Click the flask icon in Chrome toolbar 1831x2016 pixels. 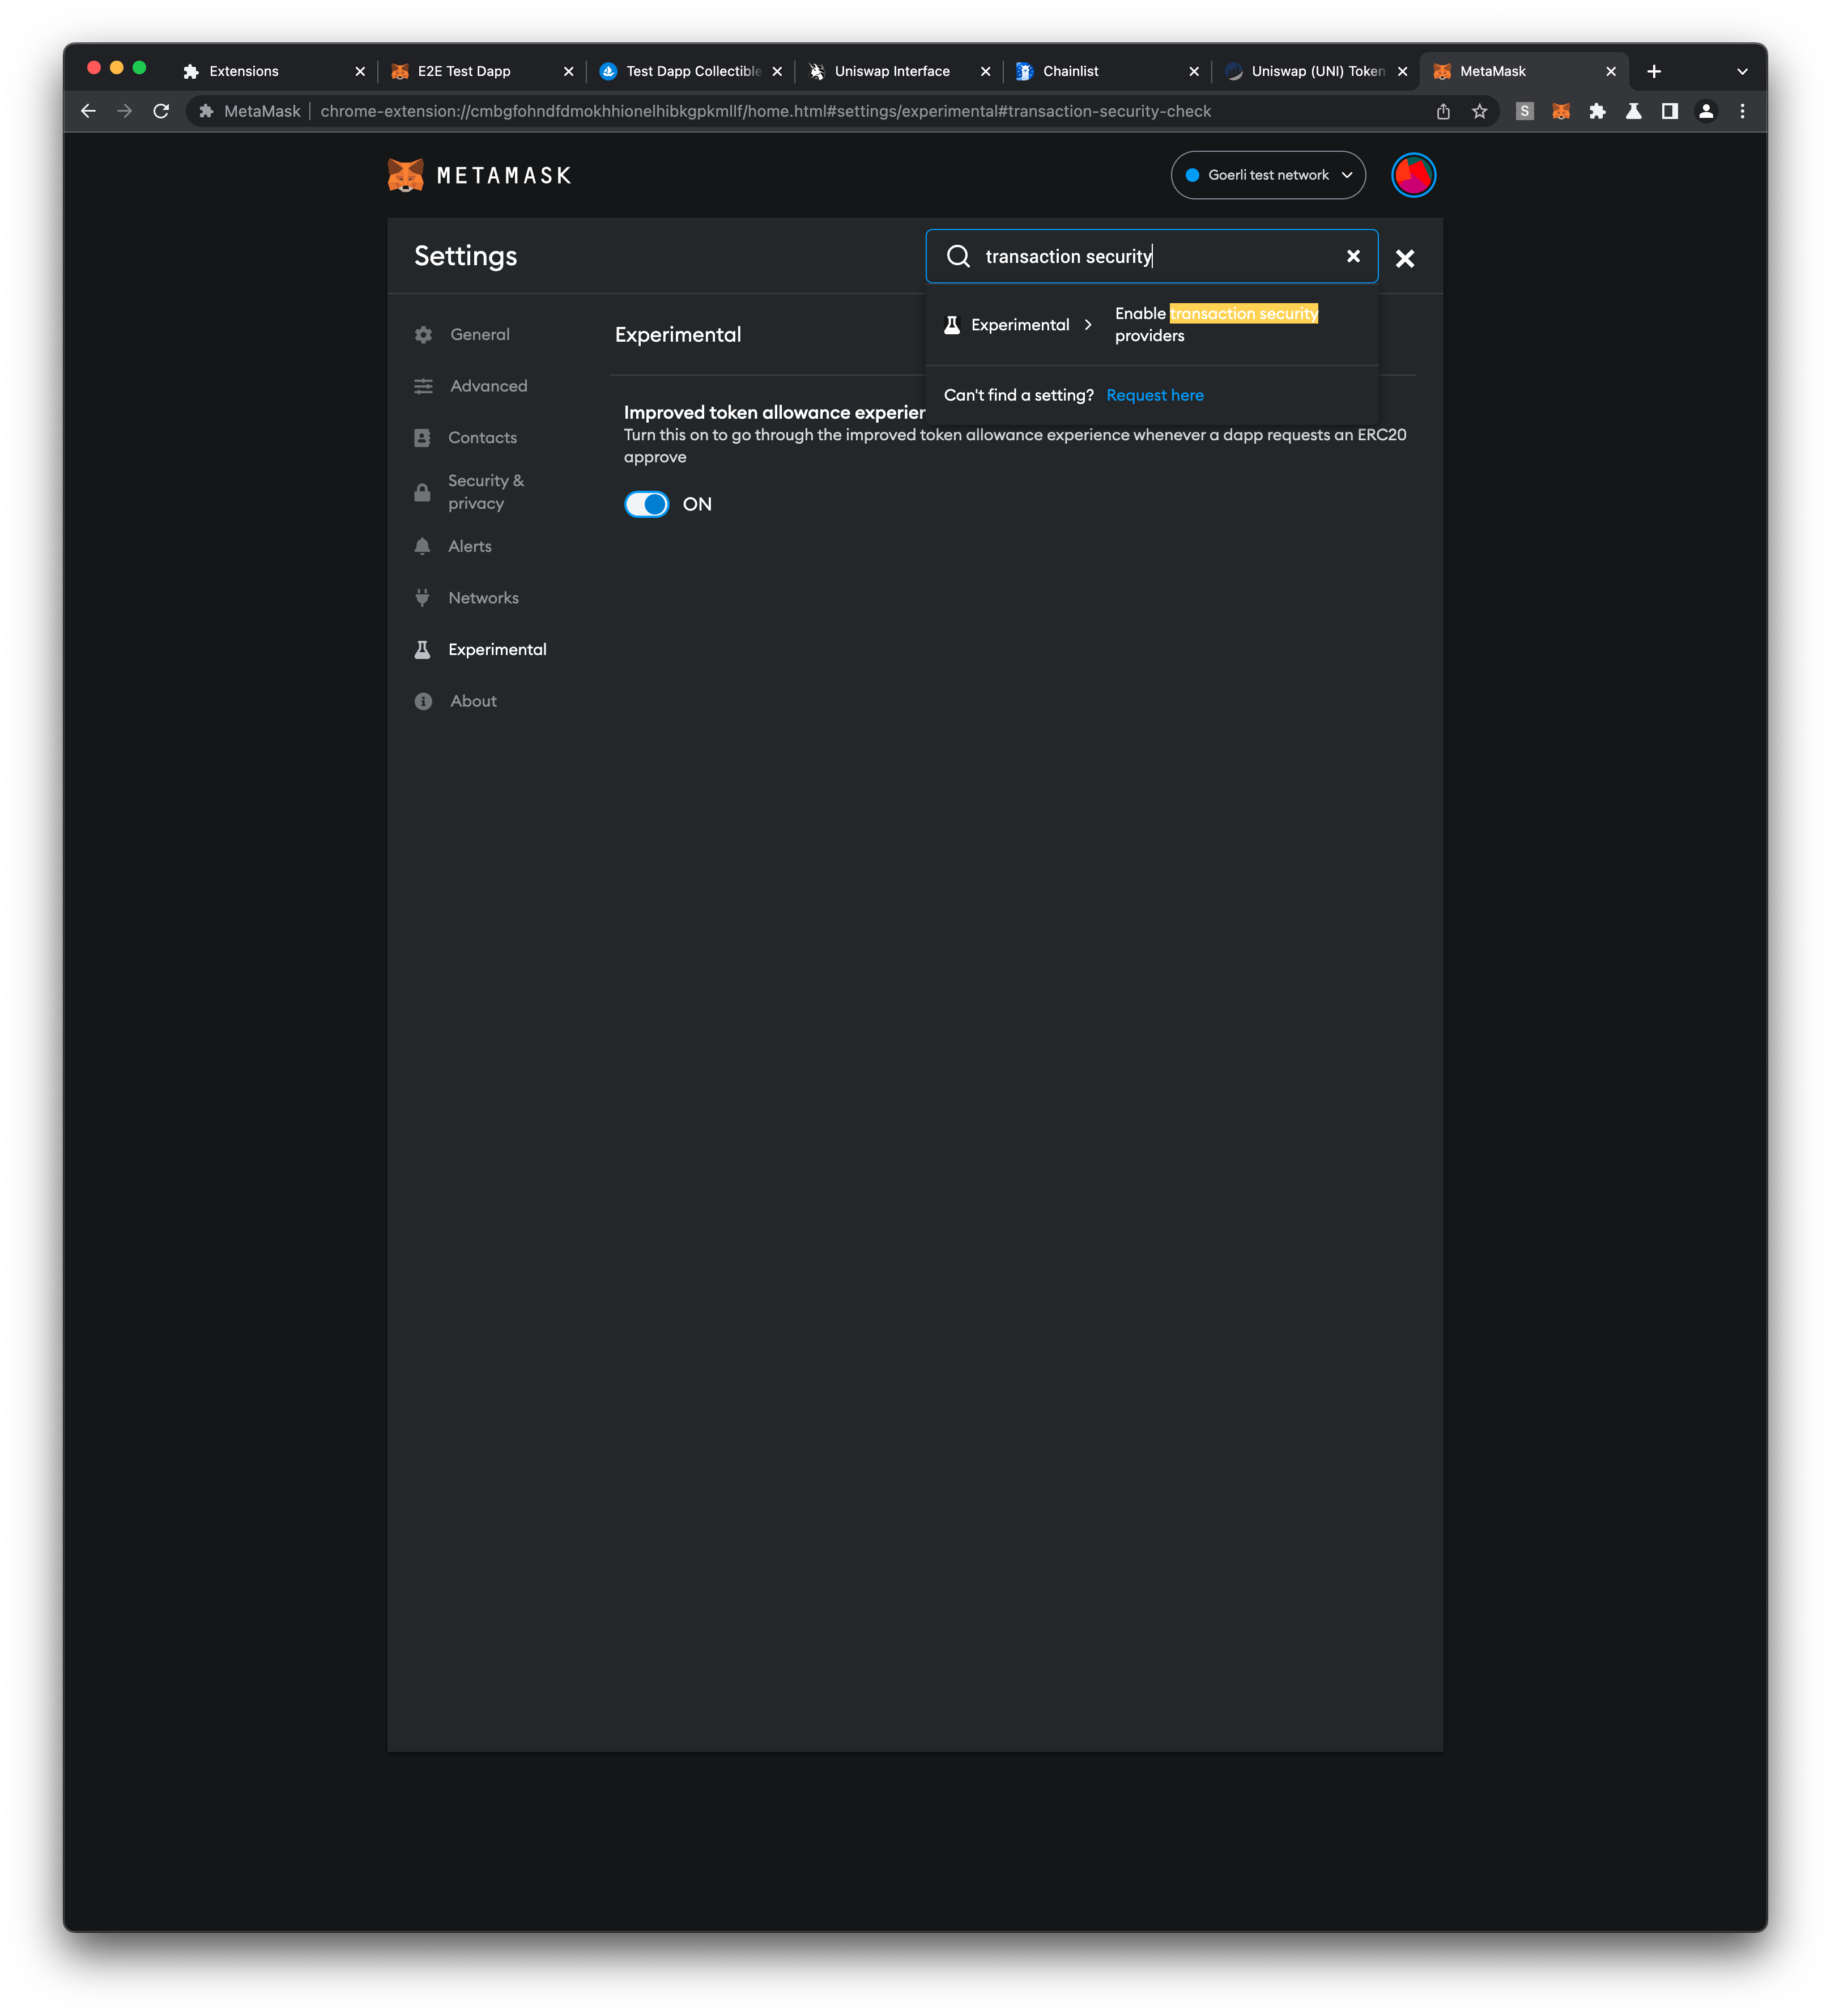pos(1633,111)
